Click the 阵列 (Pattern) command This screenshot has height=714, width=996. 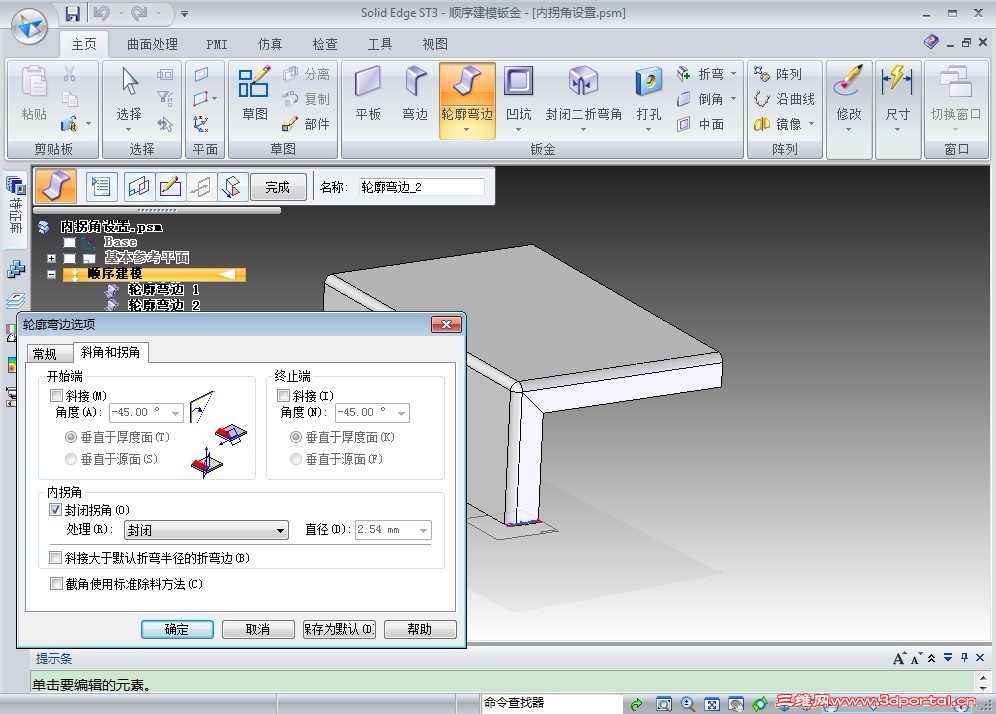click(777, 74)
